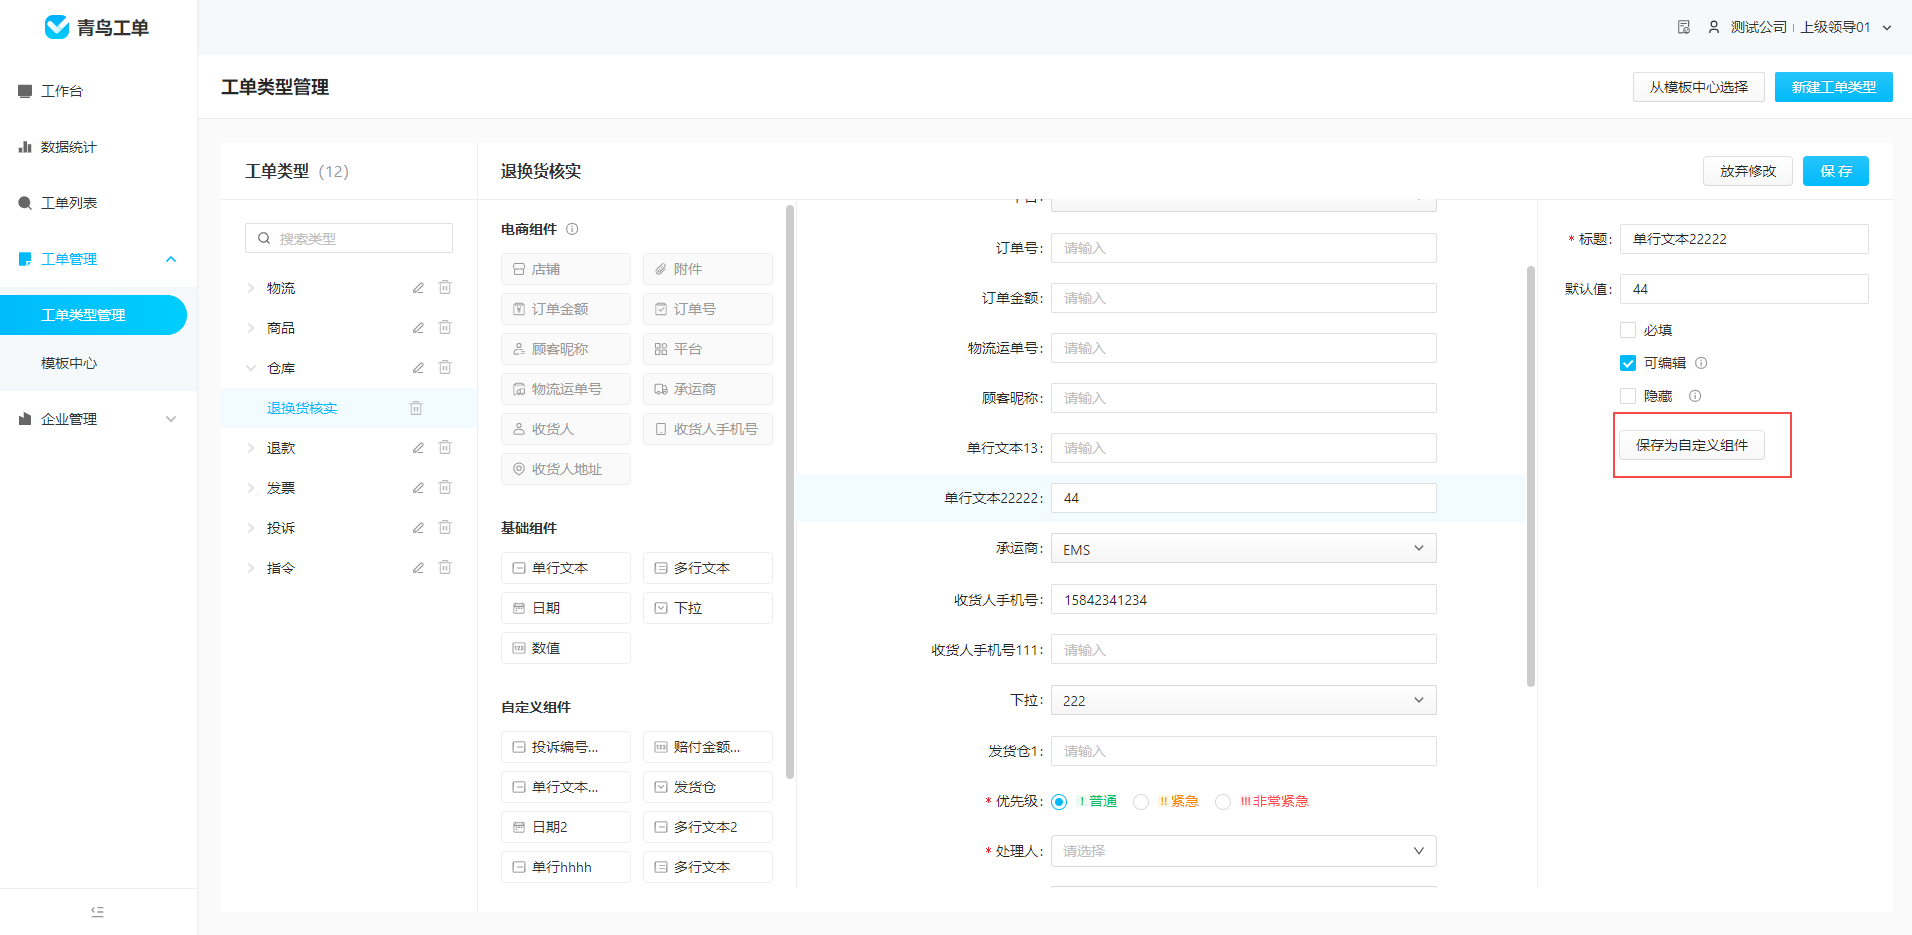
Task: Click the 搜索类型 search field
Action: point(349,238)
